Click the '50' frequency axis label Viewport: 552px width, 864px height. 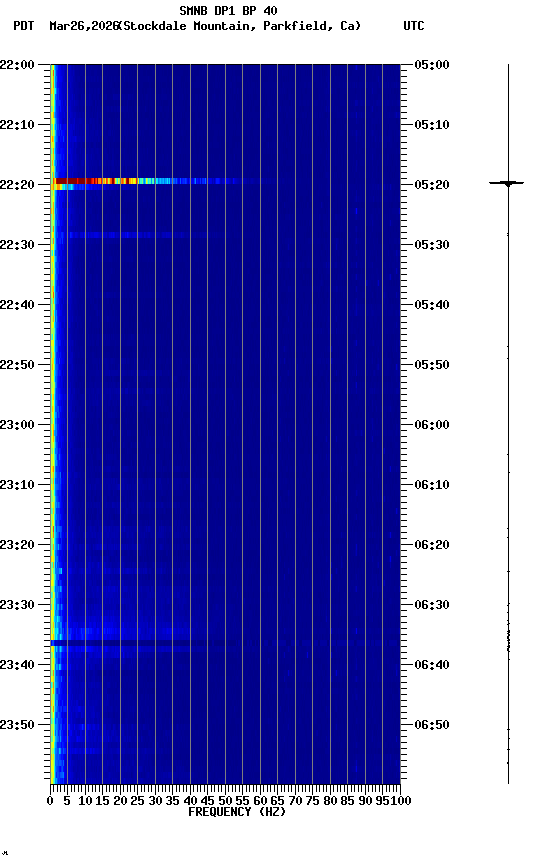[x=225, y=801]
